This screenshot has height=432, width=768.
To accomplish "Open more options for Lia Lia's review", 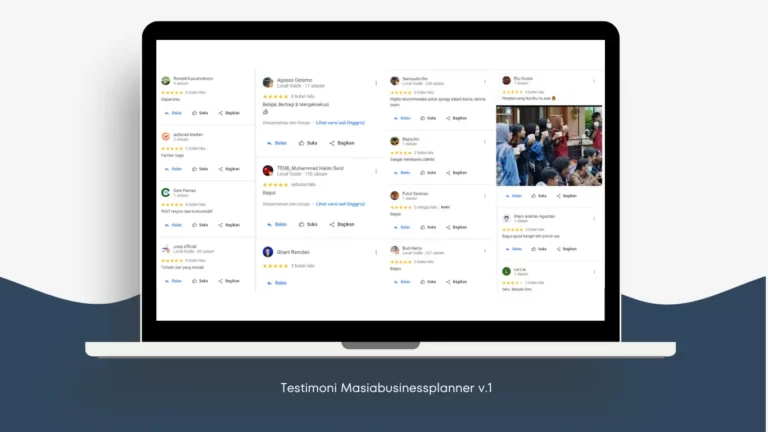I will coord(594,272).
